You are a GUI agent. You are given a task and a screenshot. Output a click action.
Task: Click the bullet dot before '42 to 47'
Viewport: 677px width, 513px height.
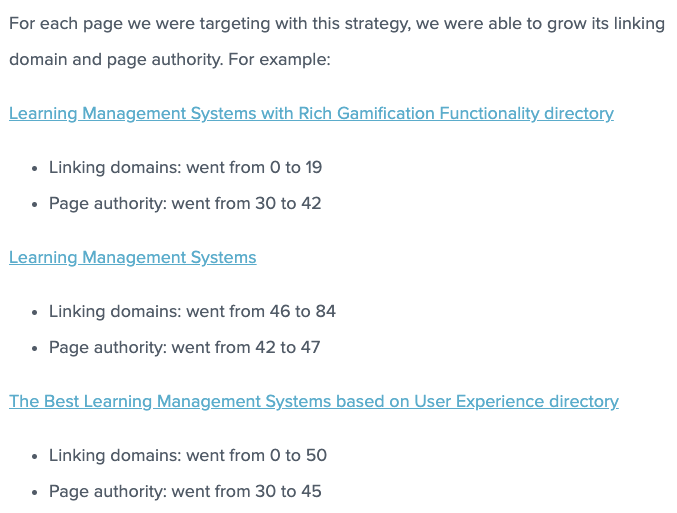click(34, 348)
